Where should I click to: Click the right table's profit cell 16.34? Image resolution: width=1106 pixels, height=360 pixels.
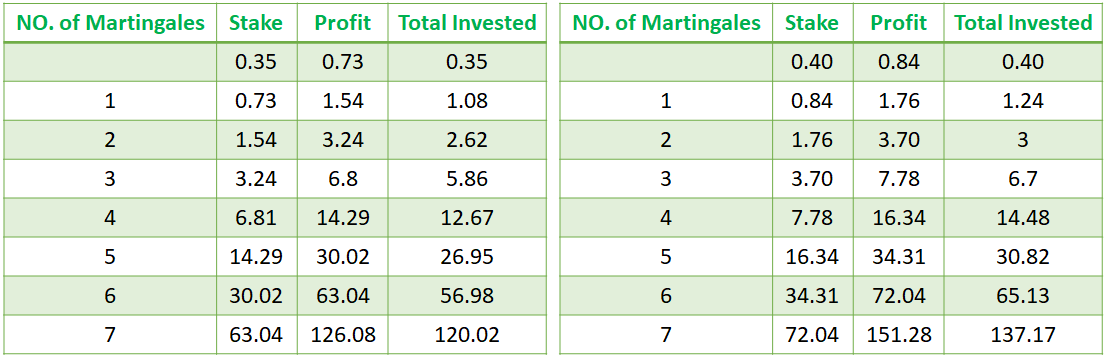(x=898, y=217)
